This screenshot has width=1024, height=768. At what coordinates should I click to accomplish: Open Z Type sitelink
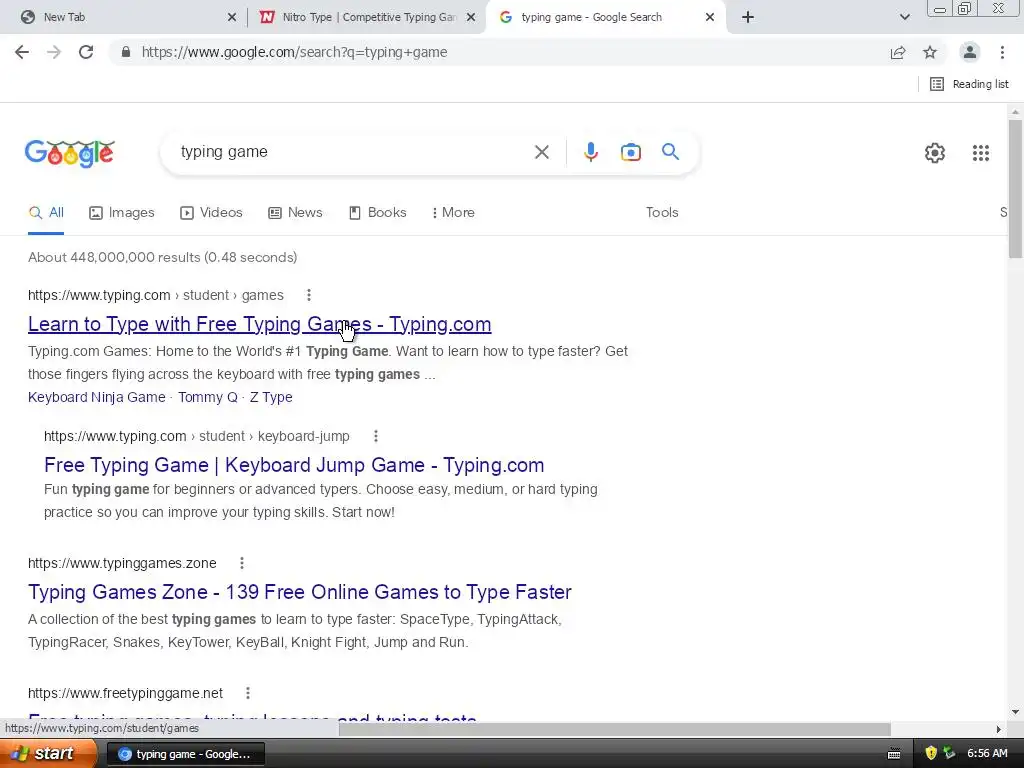point(271,398)
